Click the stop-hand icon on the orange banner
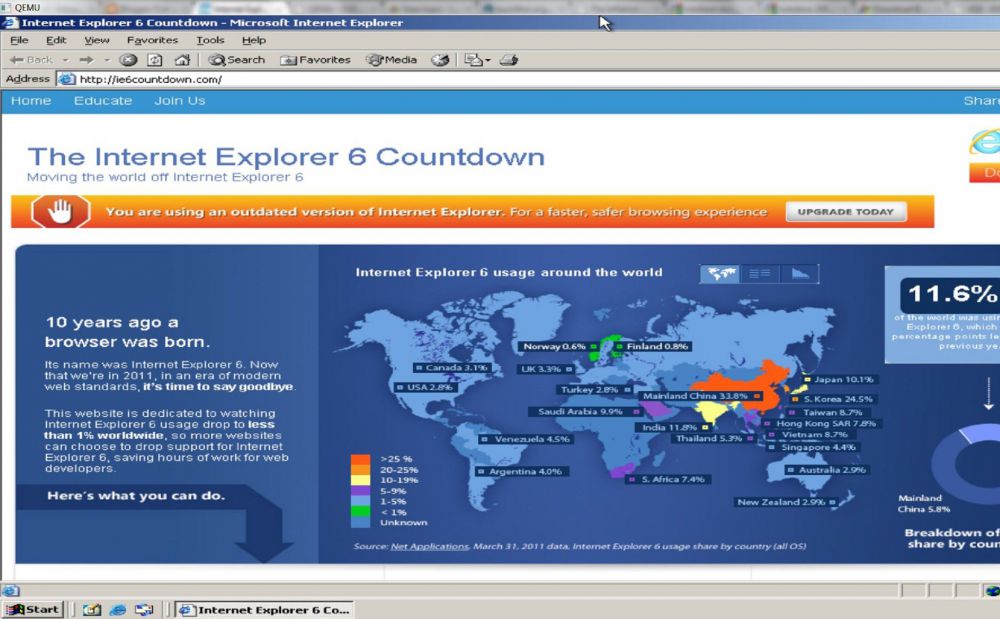Screen dimensions: 1000x619 (61, 211)
